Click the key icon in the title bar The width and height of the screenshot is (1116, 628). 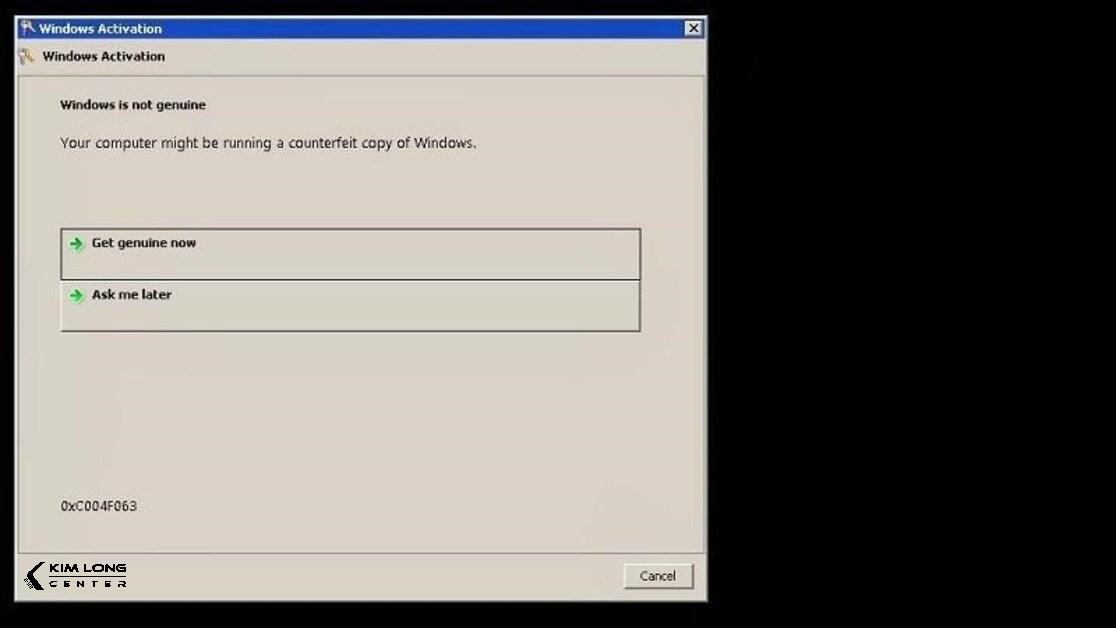pos(24,28)
